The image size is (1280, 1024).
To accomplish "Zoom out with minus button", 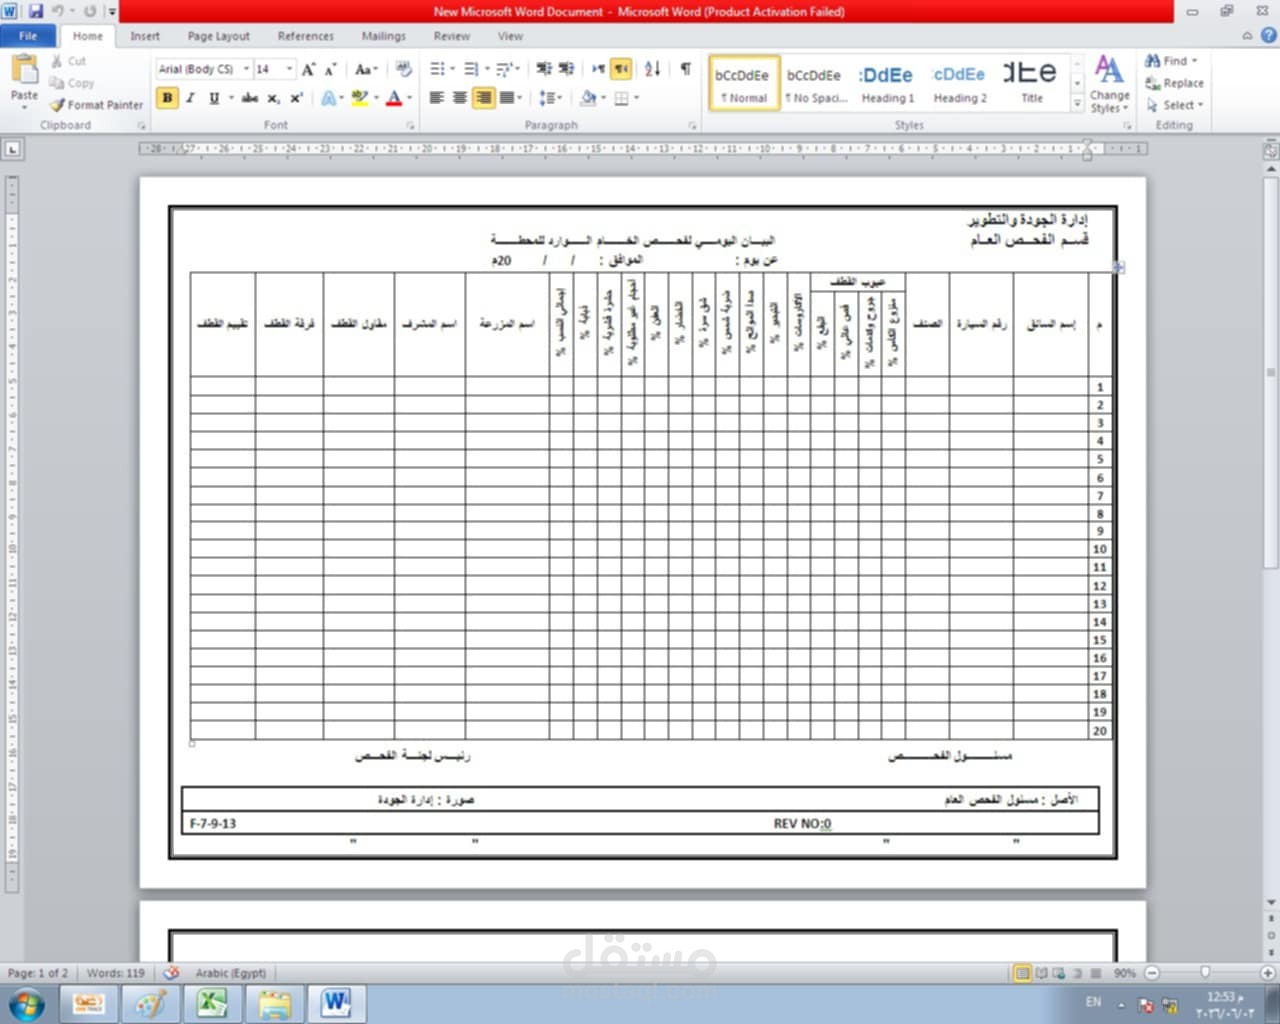I will tap(1151, 973).
